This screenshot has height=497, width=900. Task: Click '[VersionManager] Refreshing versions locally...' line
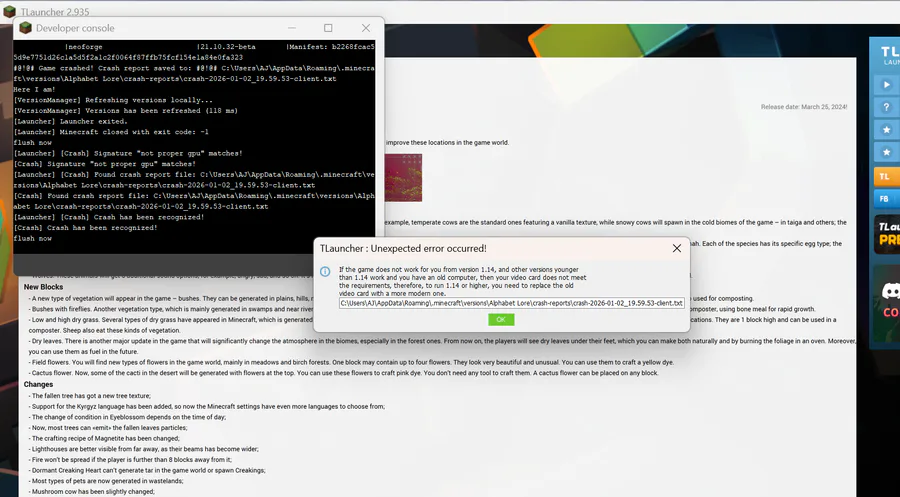pos(113,100)
